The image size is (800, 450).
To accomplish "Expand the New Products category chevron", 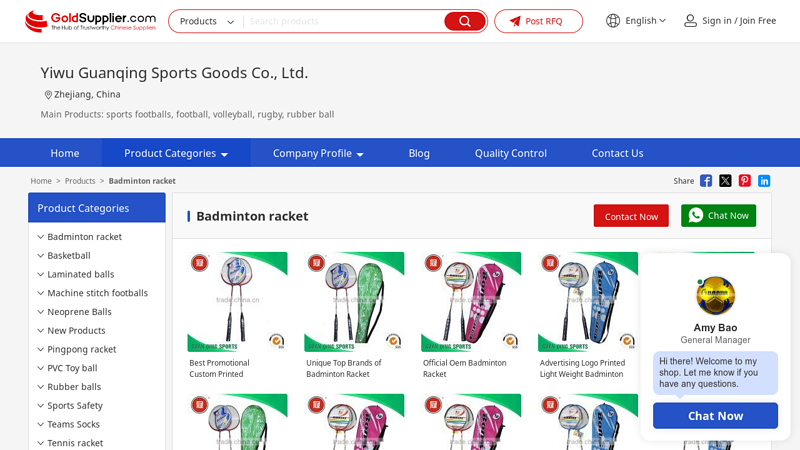I will point(40,331).
